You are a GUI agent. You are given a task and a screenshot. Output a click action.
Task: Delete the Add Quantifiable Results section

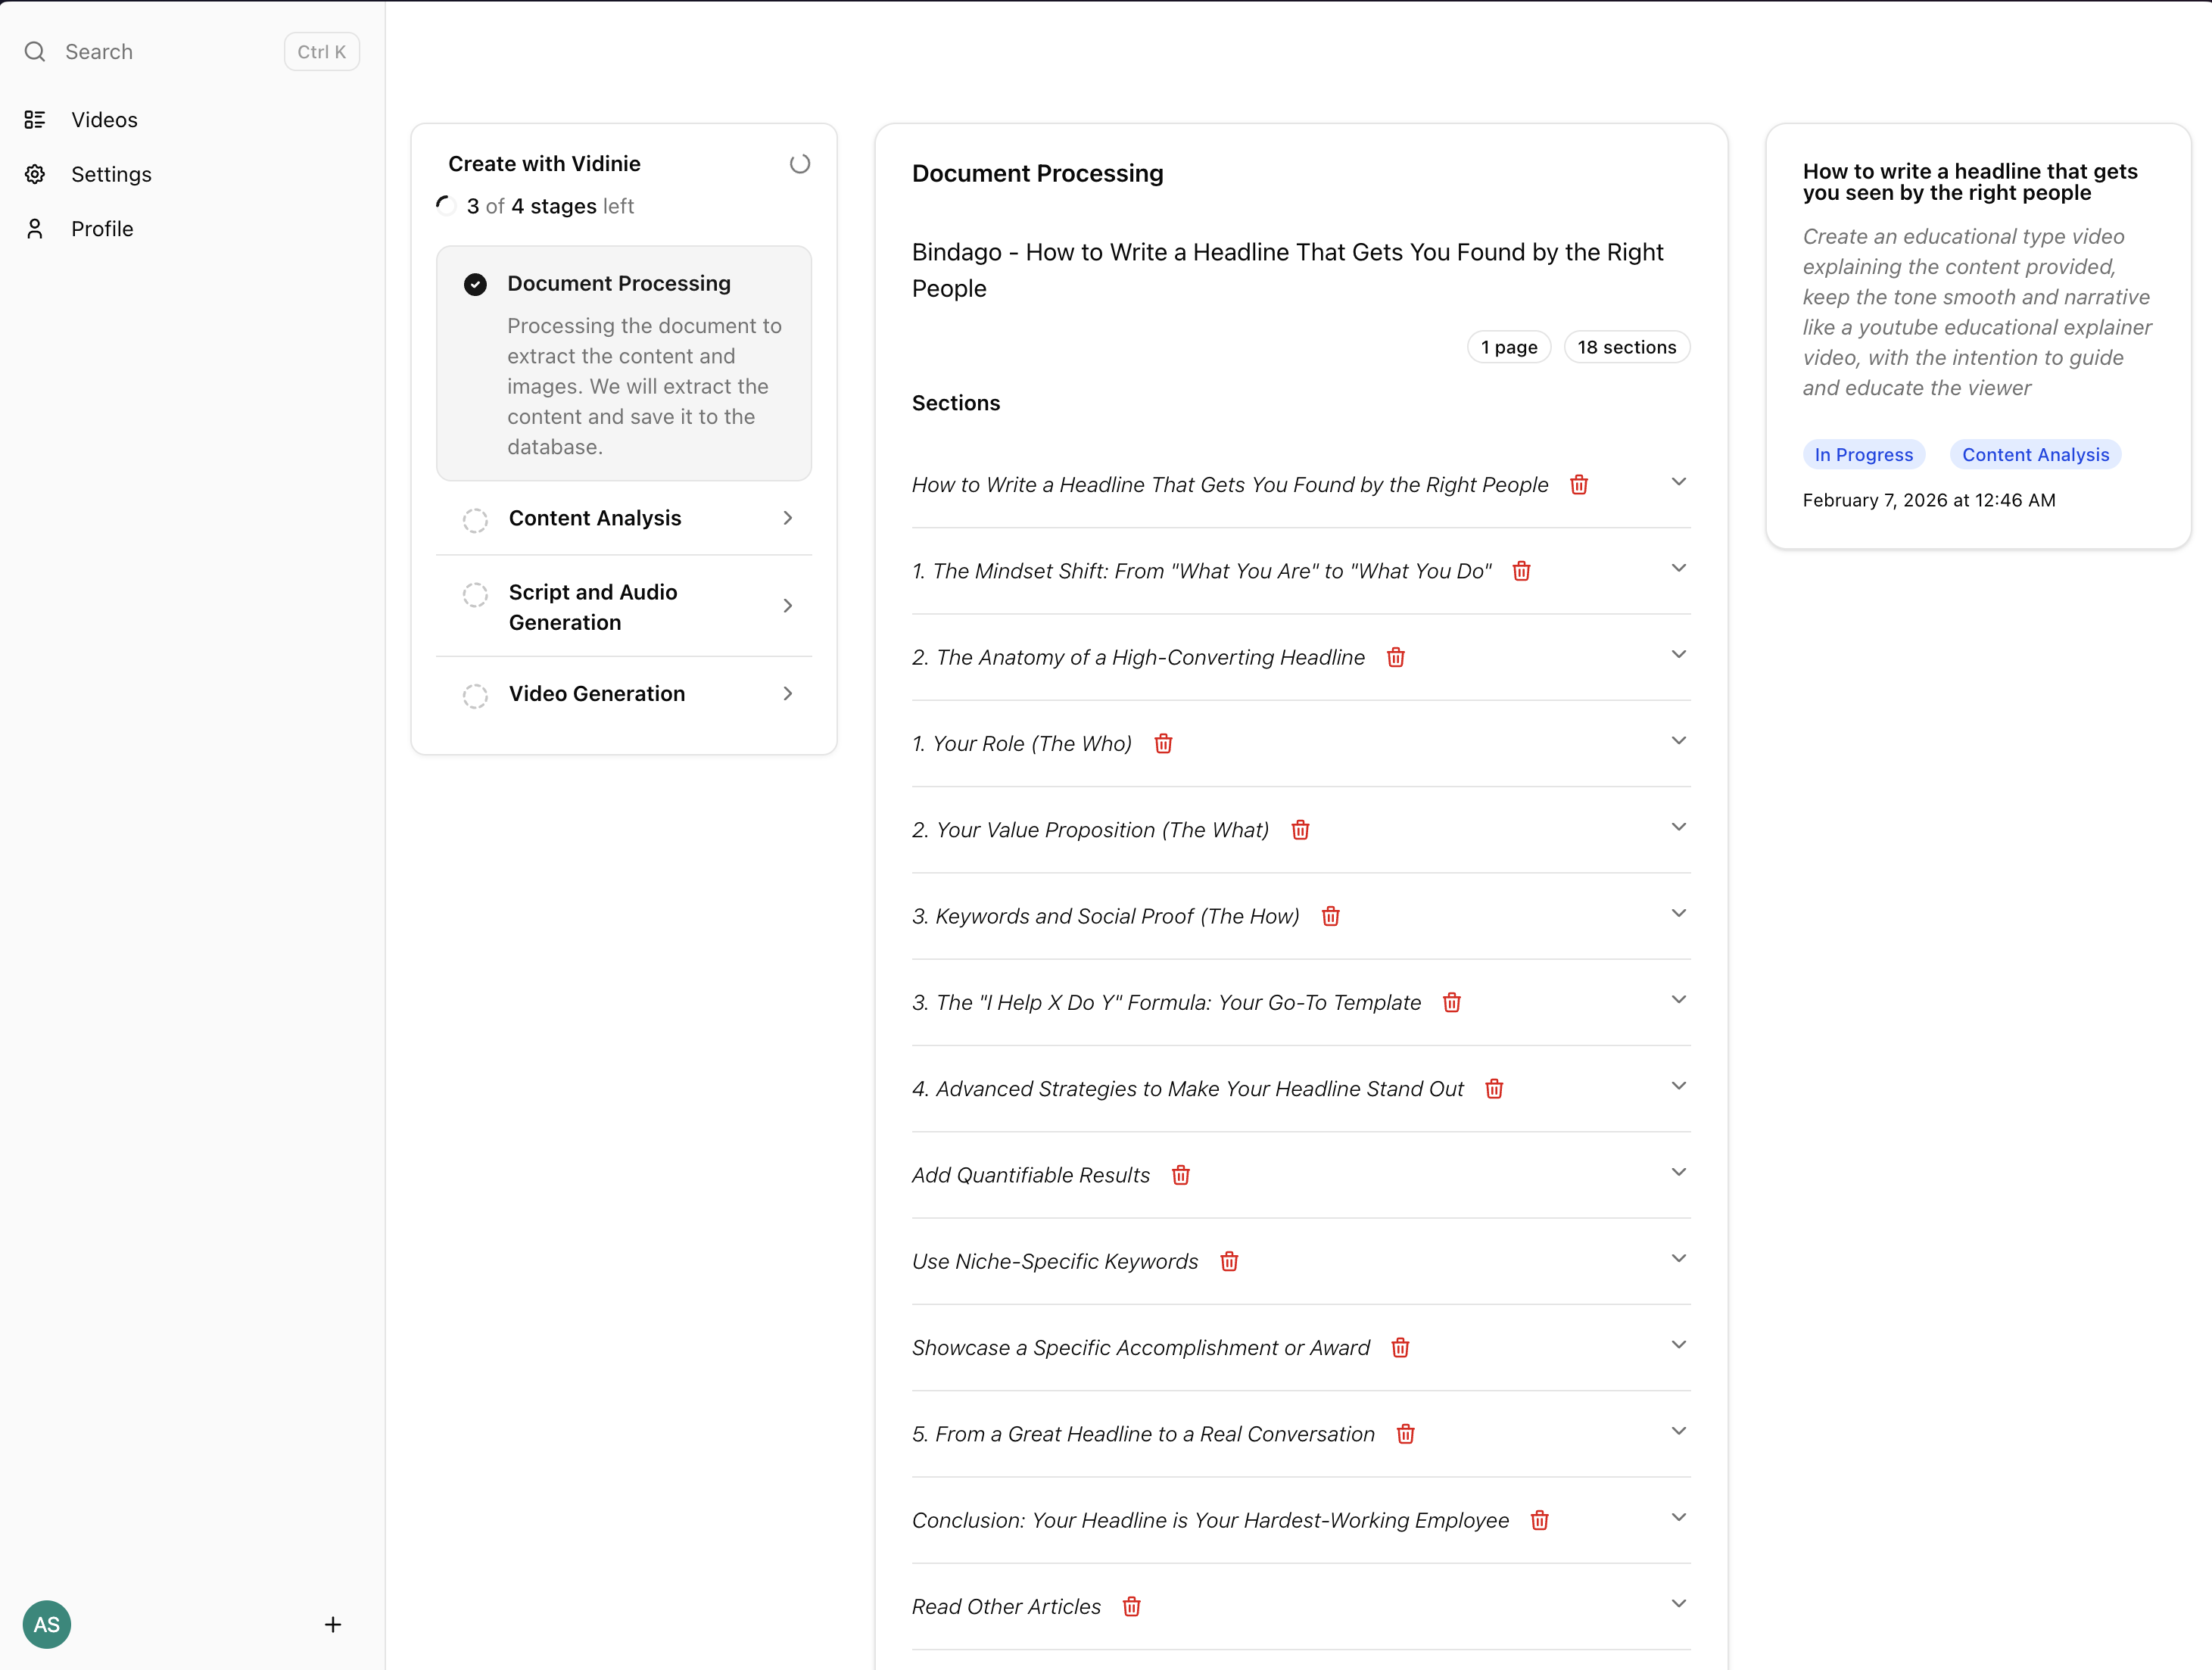pyautogui.click(x=1180, y=1175)
